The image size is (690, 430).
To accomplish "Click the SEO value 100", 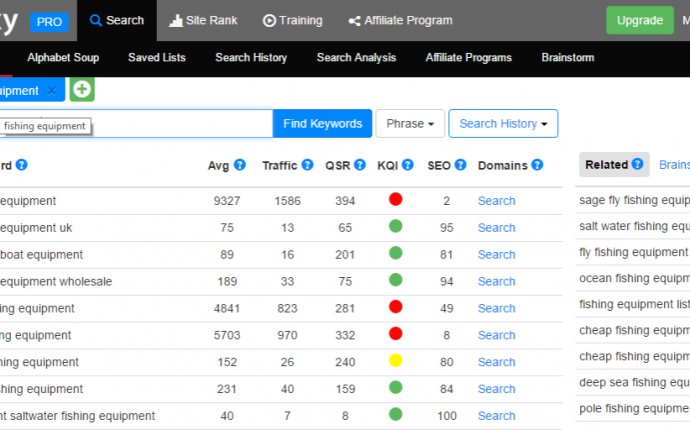I will pyautogui.click(x=447, y=416).
